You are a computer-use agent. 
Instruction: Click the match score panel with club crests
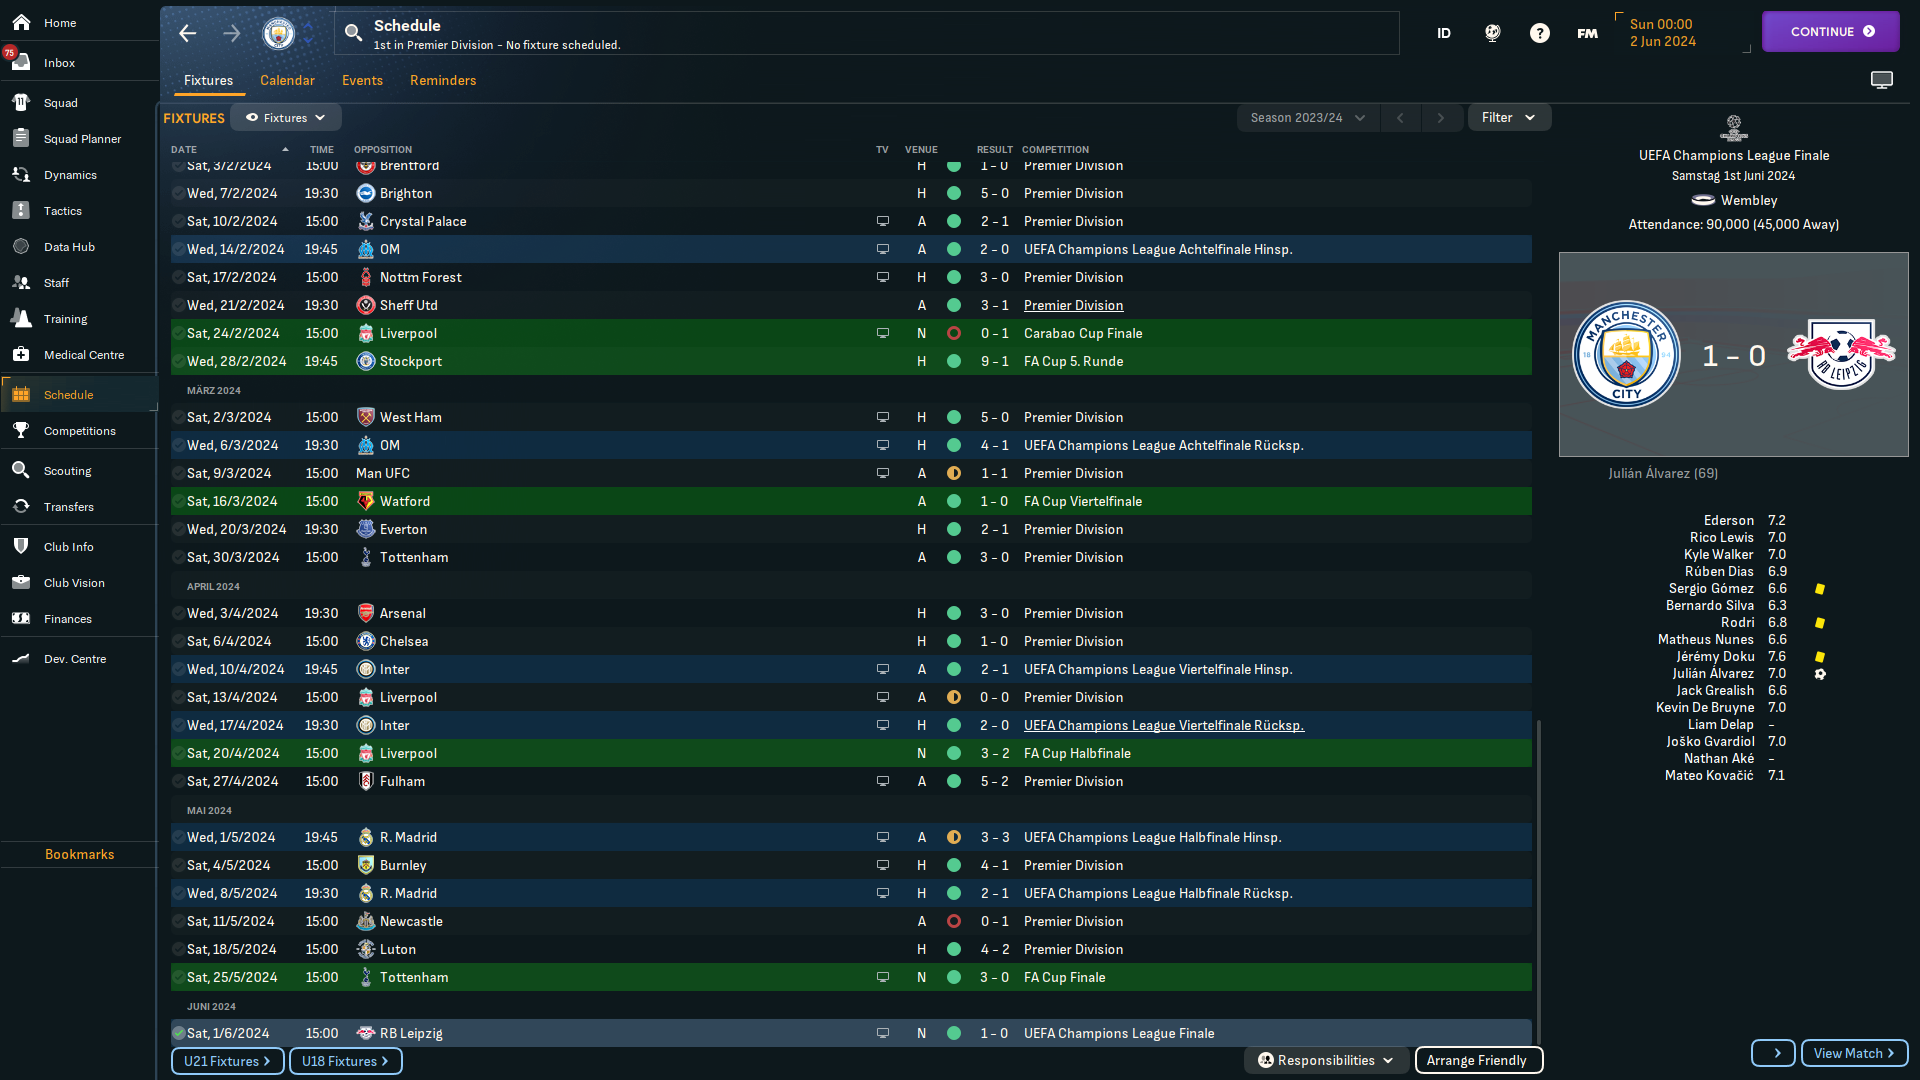[x=1733, y=354]
